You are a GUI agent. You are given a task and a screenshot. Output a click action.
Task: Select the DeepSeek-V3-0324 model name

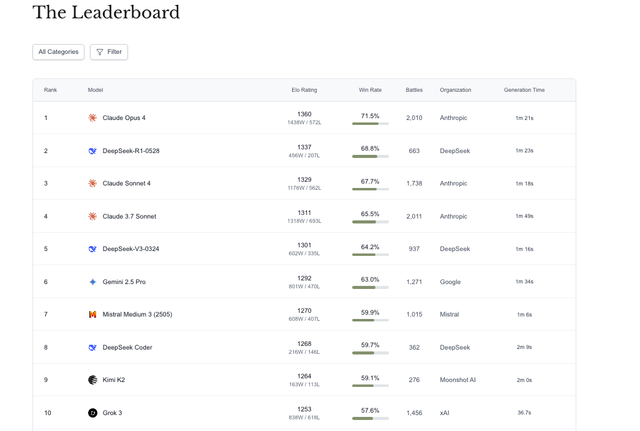point(131,249)
